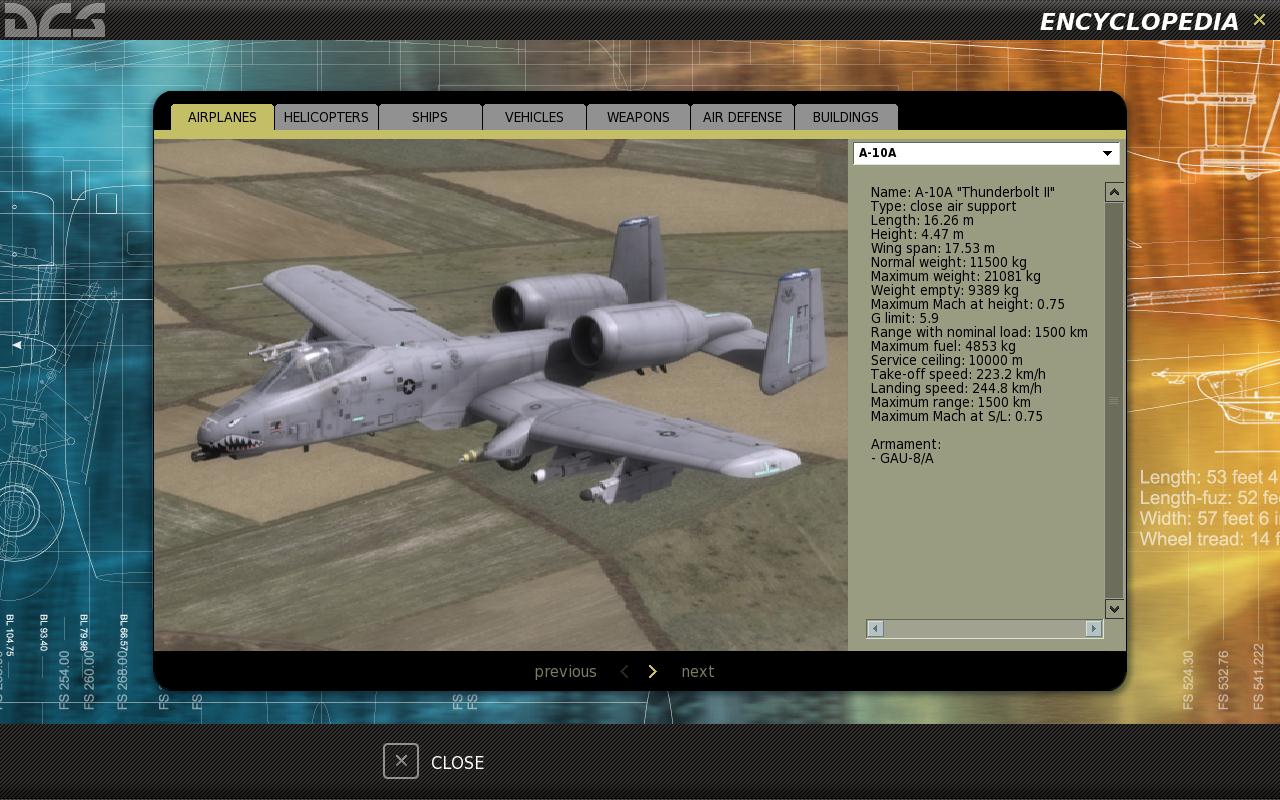Viewport: 1280px width, 800px height.
Task: Open the Helicopters tab
Action: coord(326,117)
